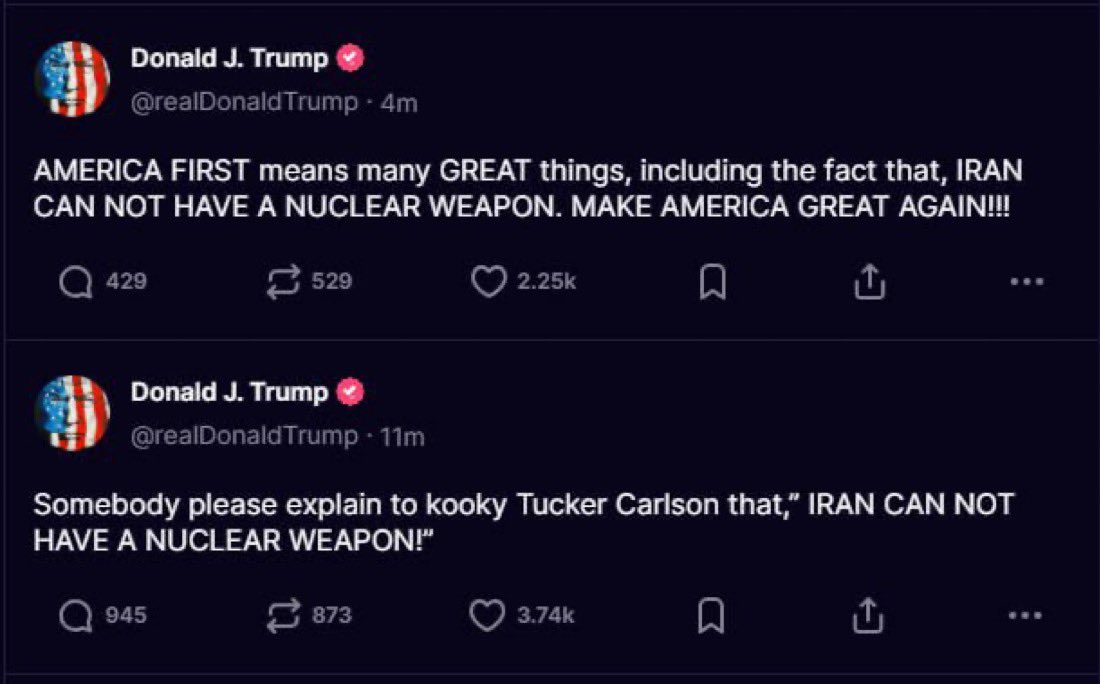Screen dimensions: 1100x684
Task: Bookmark the Tucker Carlson post
Action: tap(710, 617)
